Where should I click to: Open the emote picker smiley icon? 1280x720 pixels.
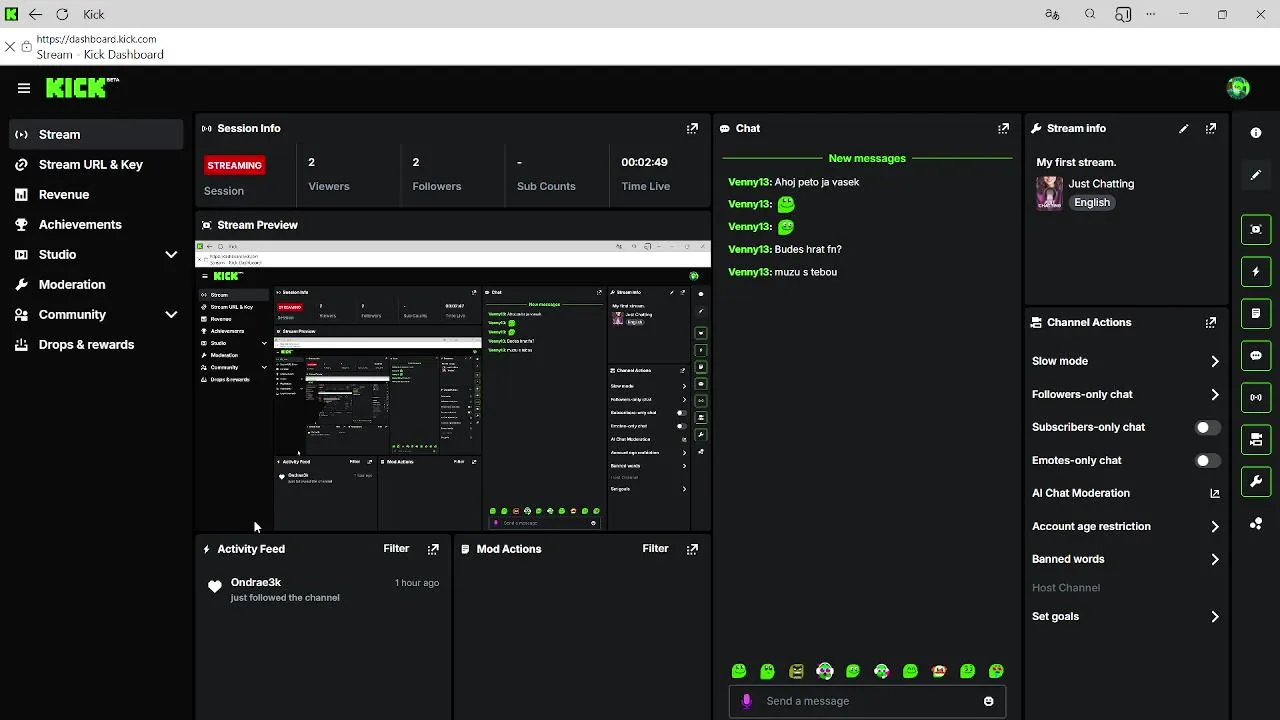tap(989, 701)
